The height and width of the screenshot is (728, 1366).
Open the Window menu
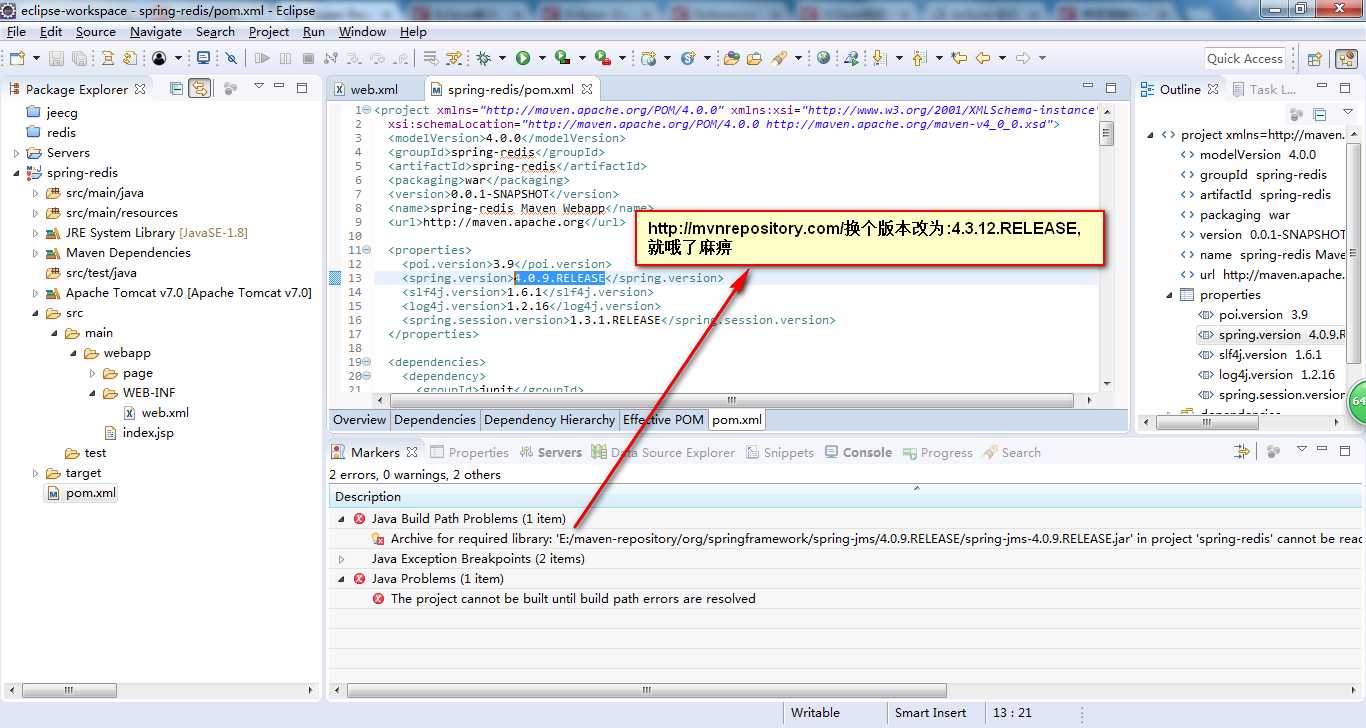click(362, 32)
